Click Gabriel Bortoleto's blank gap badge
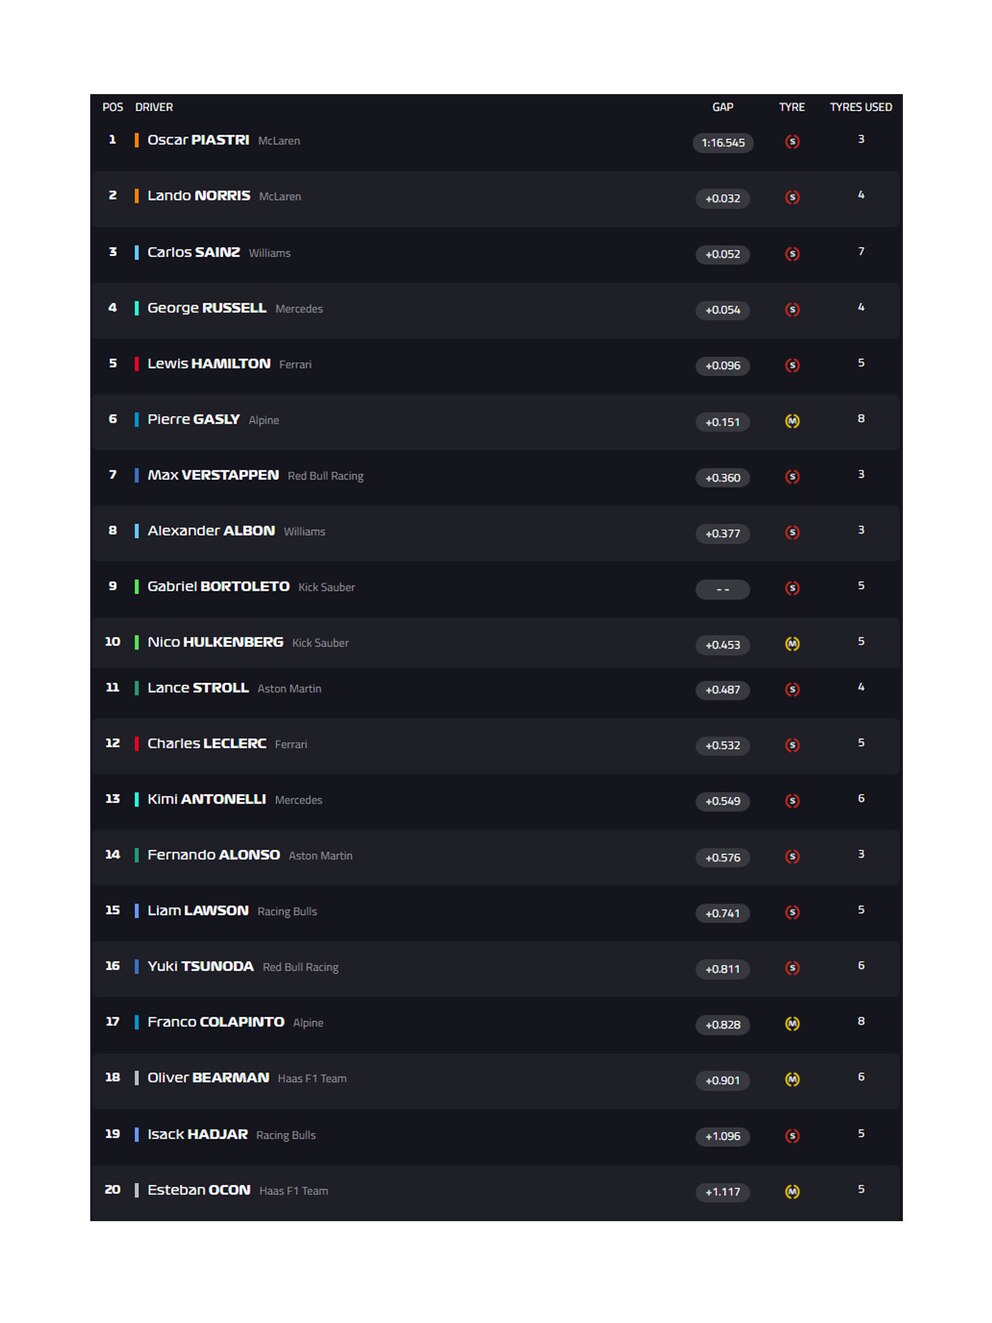The width and height of the screenshot is (992, 1323). point(722,589)
